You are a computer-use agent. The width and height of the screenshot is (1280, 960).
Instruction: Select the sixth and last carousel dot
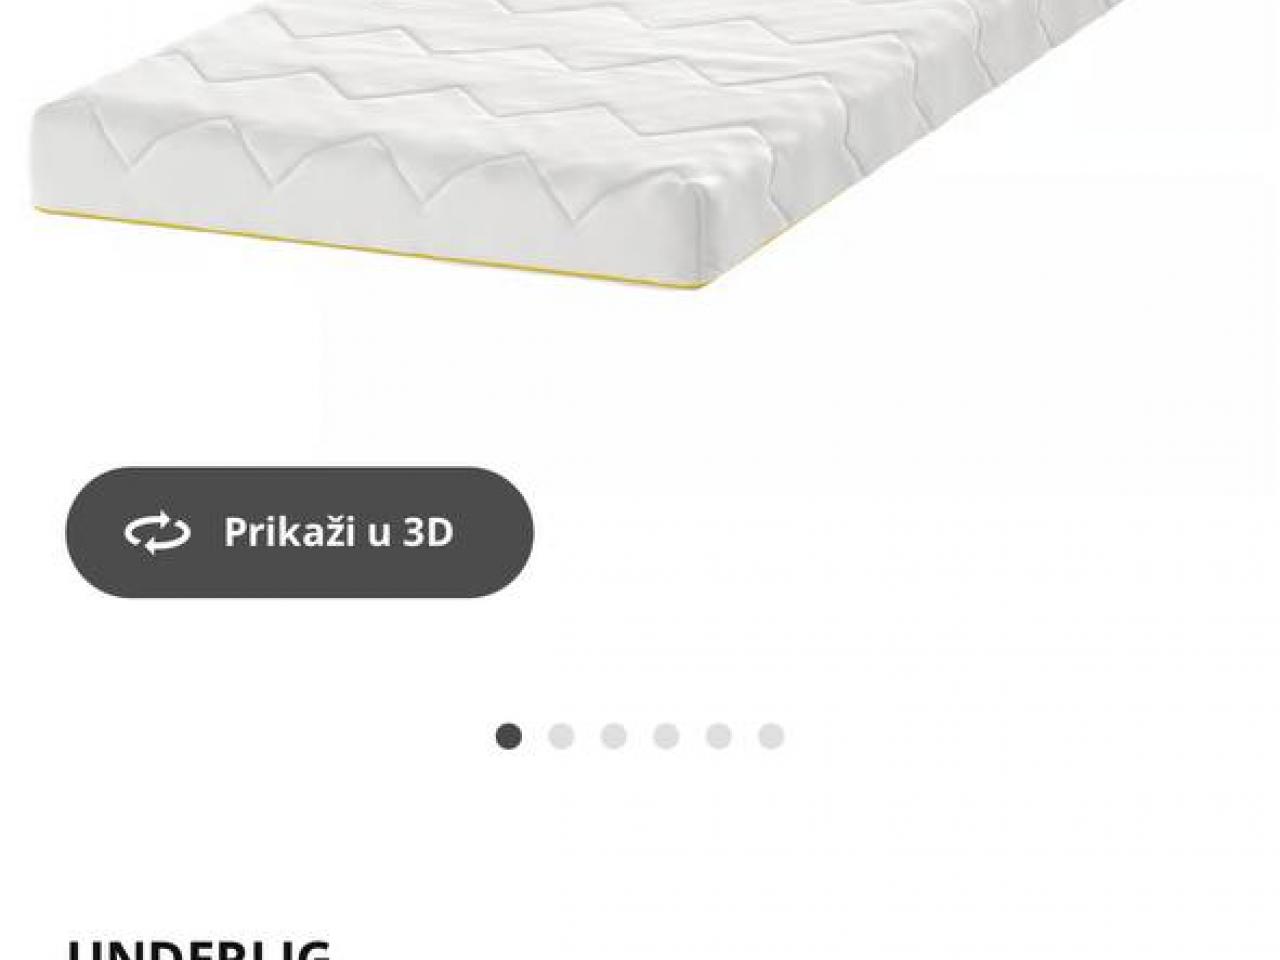pyautogui.click(x=770, y=737)
